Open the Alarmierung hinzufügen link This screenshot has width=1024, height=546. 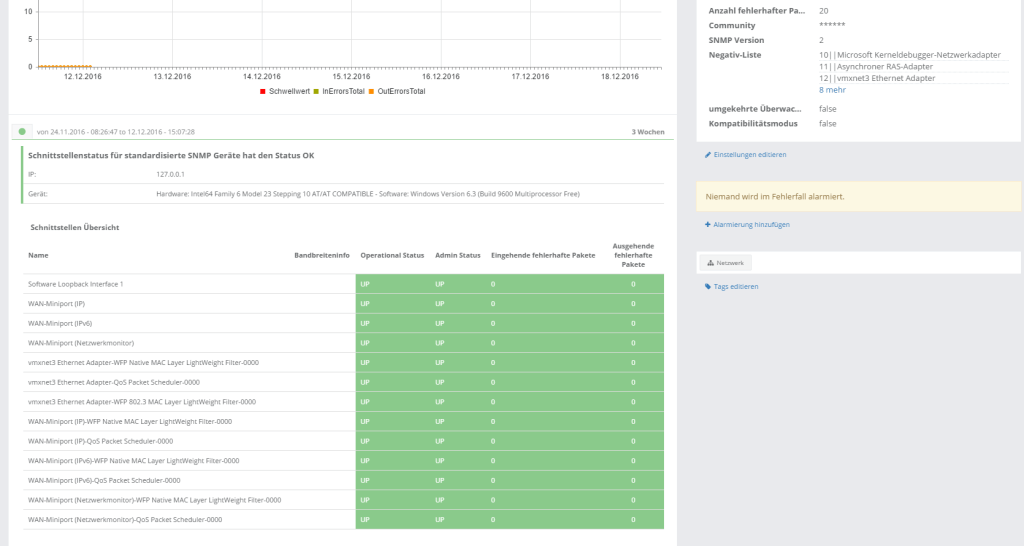click(x=751, y=225)
